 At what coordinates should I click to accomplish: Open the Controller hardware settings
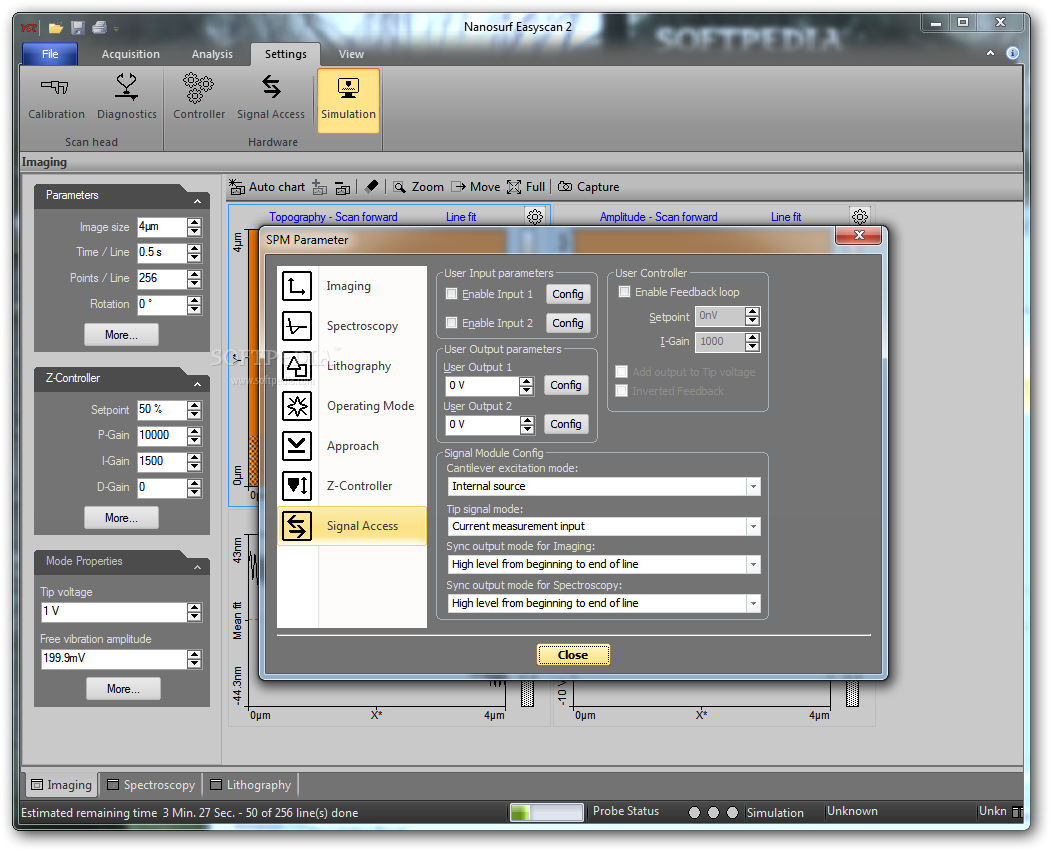click(x=199, y=98)
